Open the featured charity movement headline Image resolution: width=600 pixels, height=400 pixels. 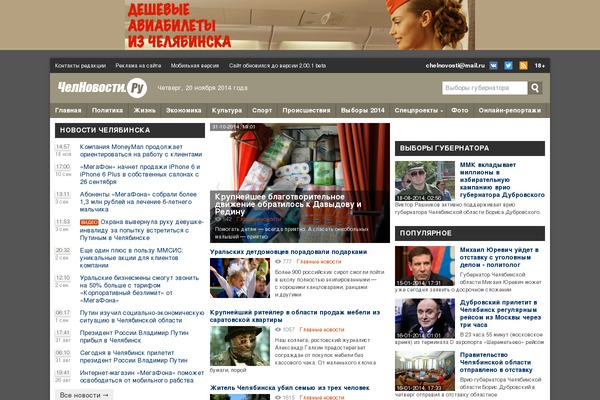click(x=288, y=204)
